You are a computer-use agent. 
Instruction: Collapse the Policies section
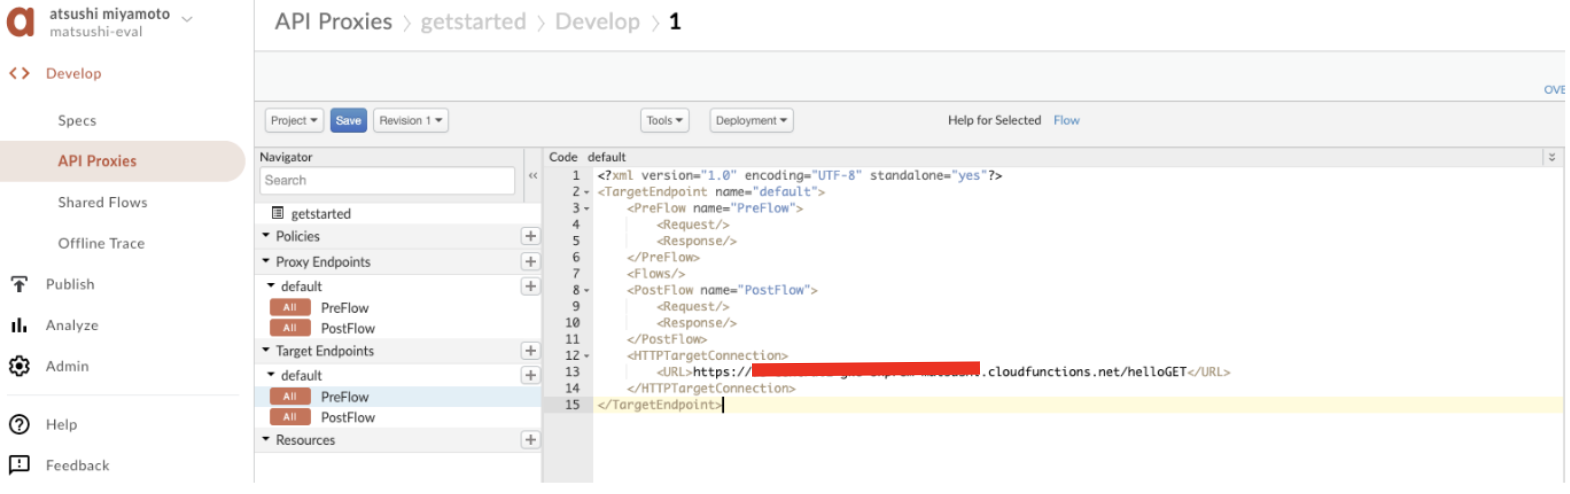pos(266,236)
